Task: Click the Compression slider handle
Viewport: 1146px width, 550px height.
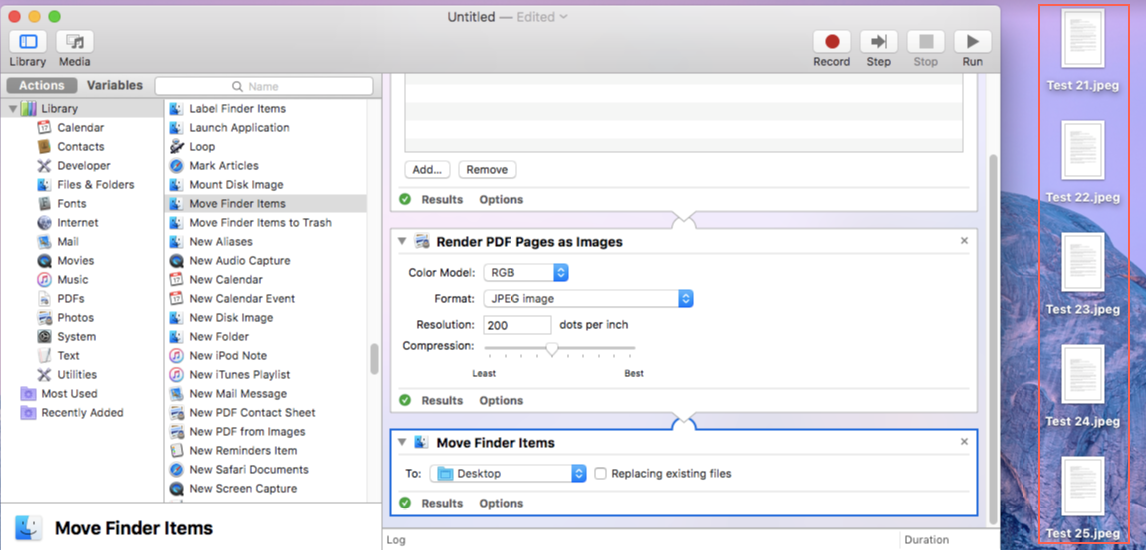Action: click(x=552, y=349)
